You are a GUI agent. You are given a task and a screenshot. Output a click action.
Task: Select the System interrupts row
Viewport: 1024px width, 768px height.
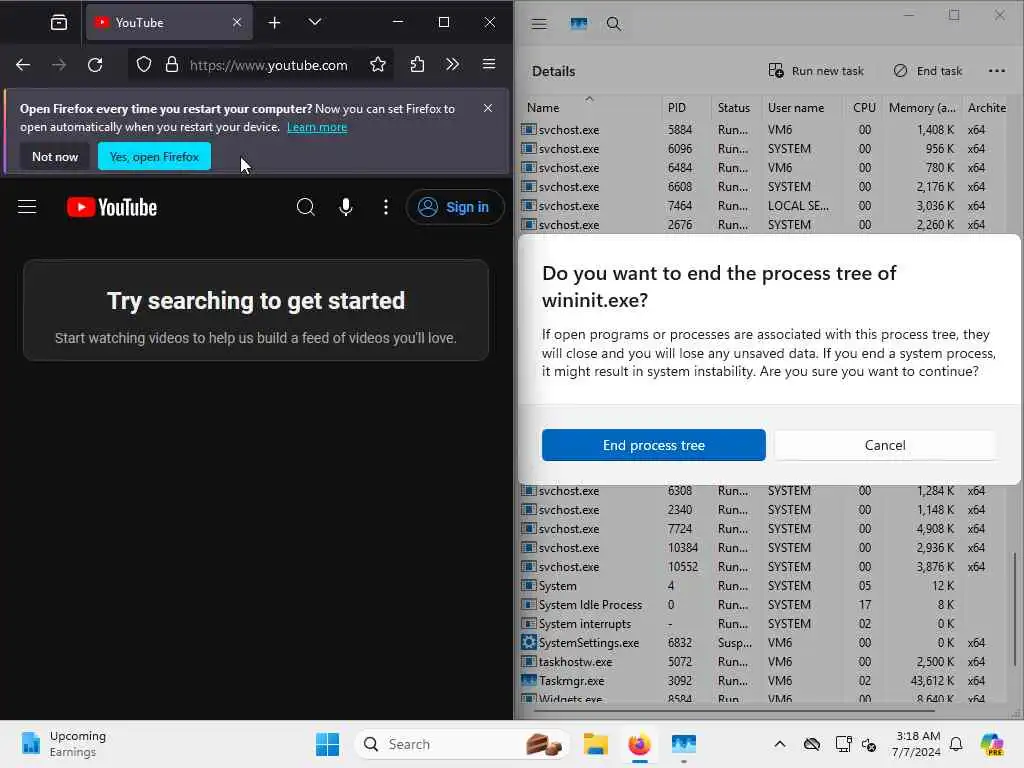pos(764,624)
